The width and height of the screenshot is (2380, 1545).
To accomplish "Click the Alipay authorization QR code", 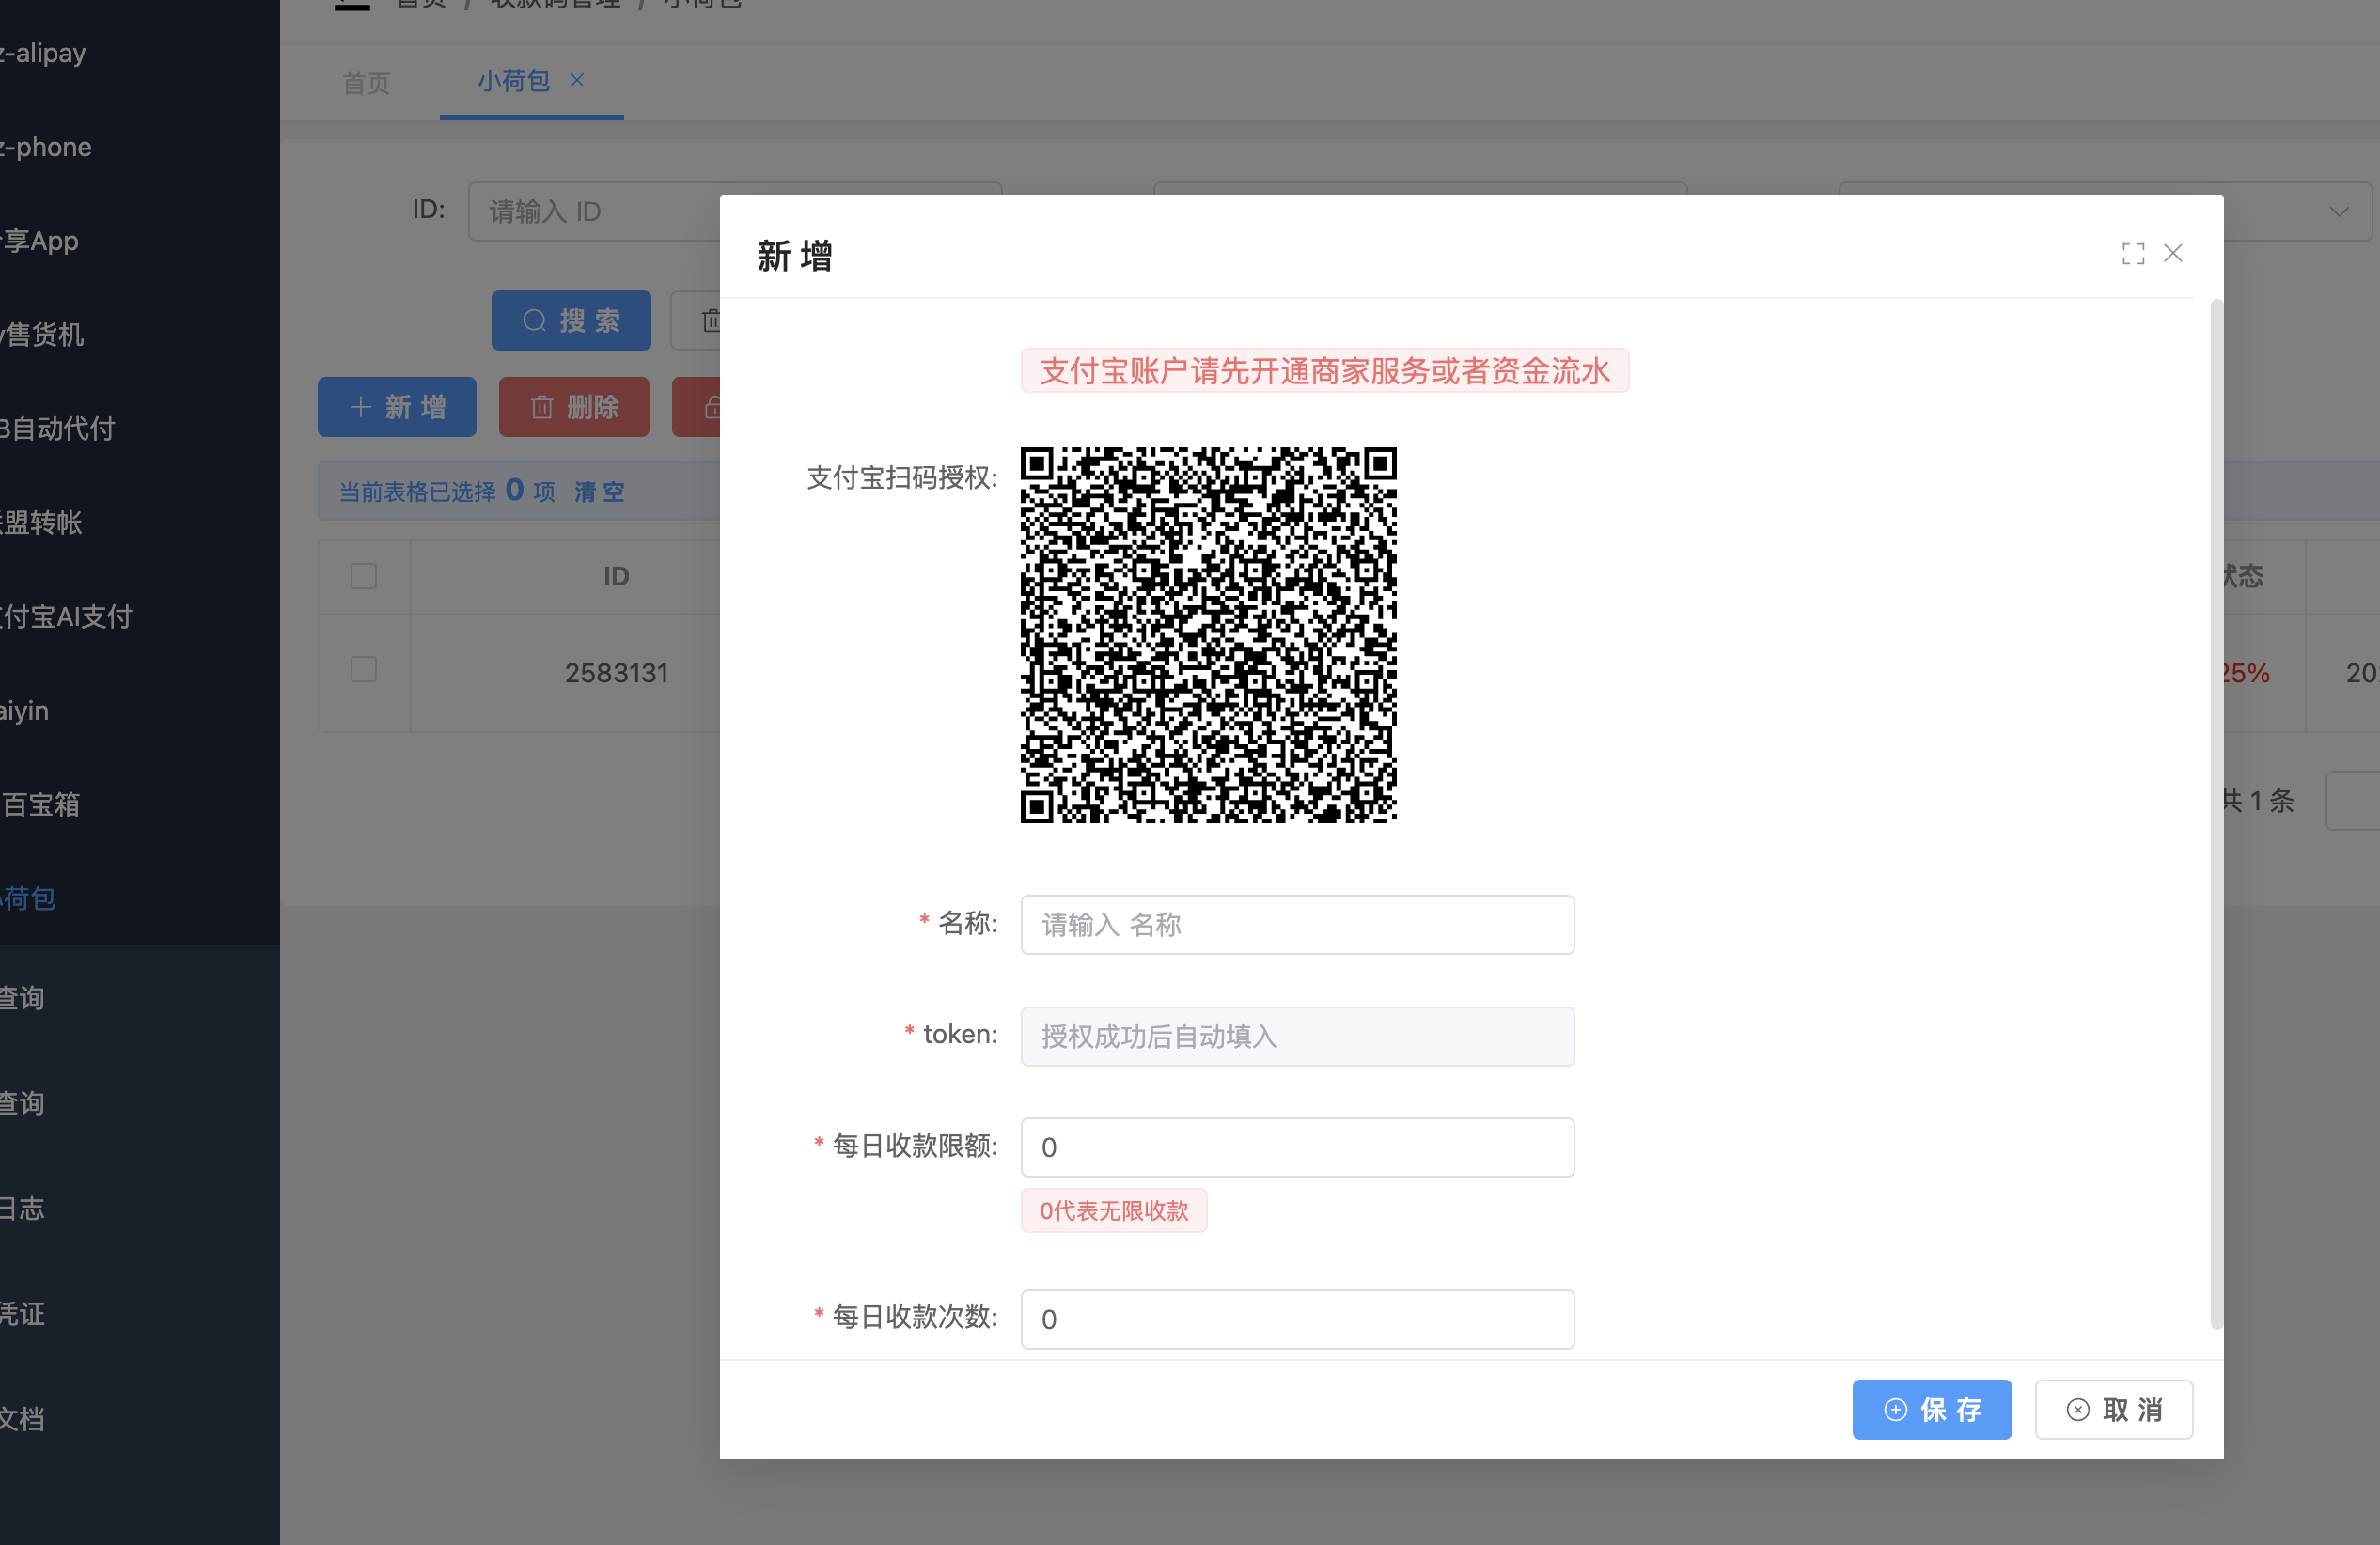I will point(1208,635).
